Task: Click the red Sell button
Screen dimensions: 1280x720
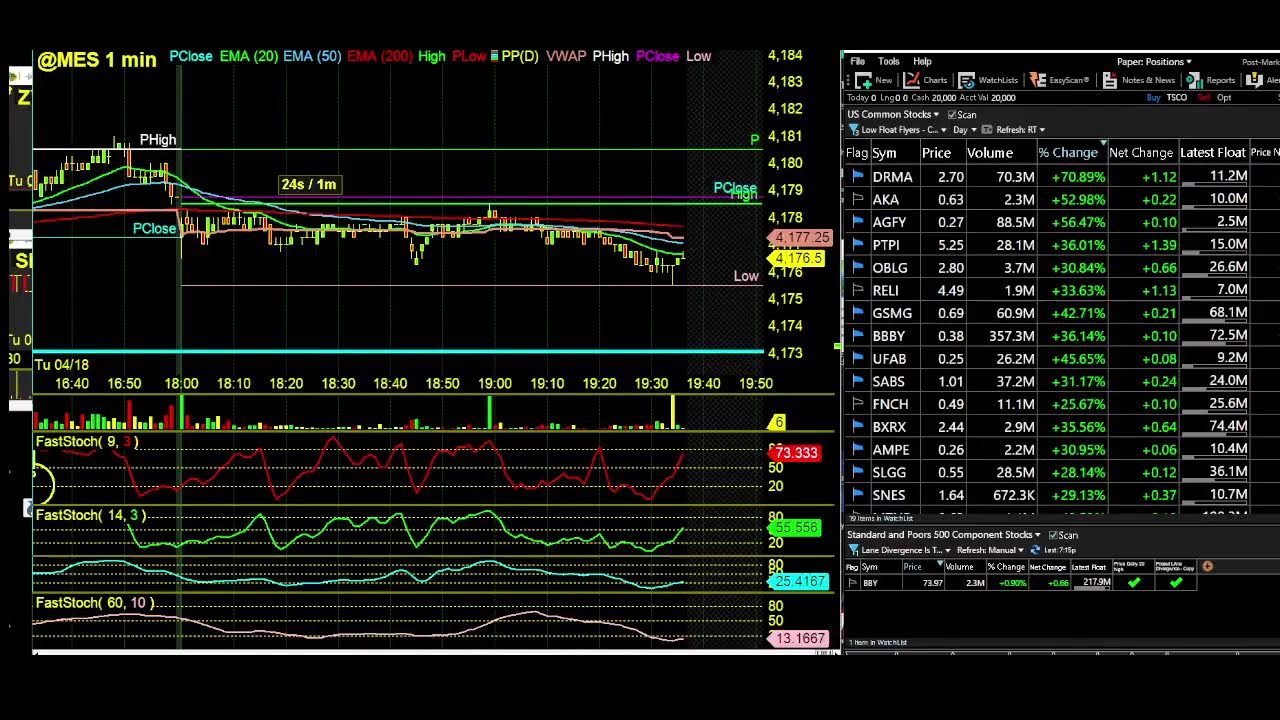Action: point(1203,98)
